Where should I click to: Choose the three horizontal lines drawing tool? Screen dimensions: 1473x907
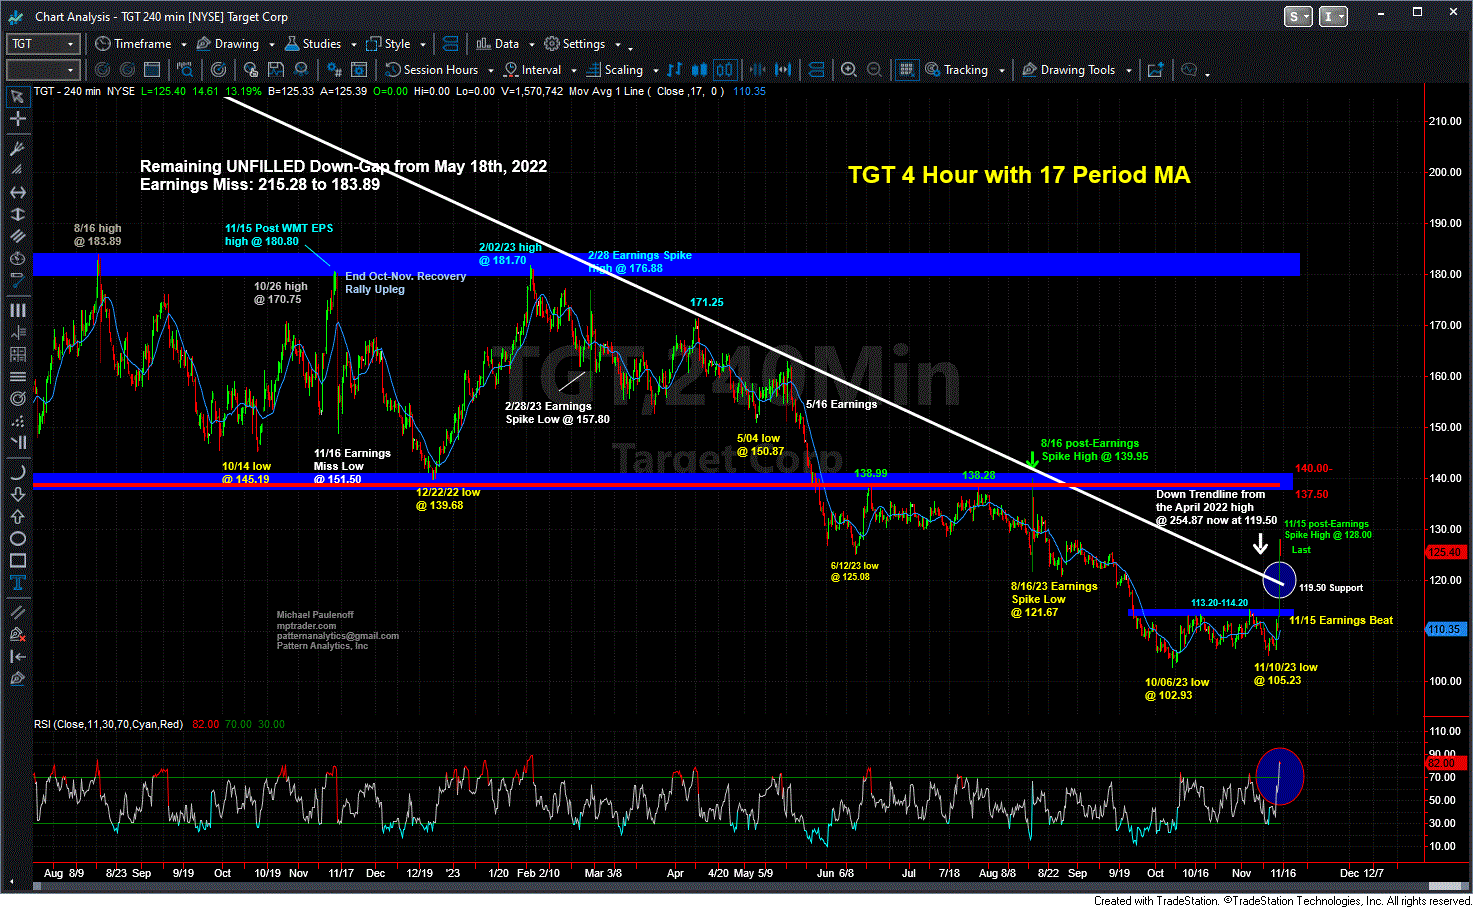(x=17, y=376)
